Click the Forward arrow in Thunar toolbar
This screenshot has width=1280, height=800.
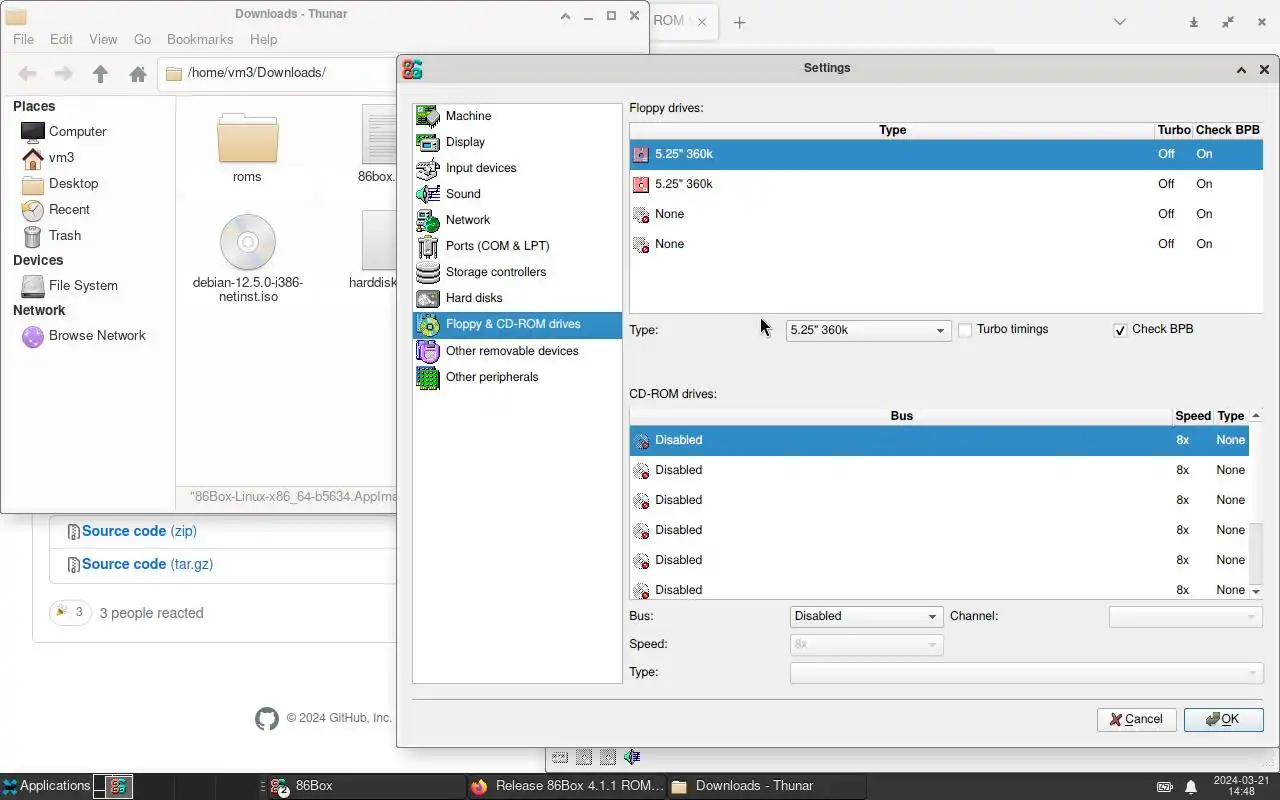[63, 73]
